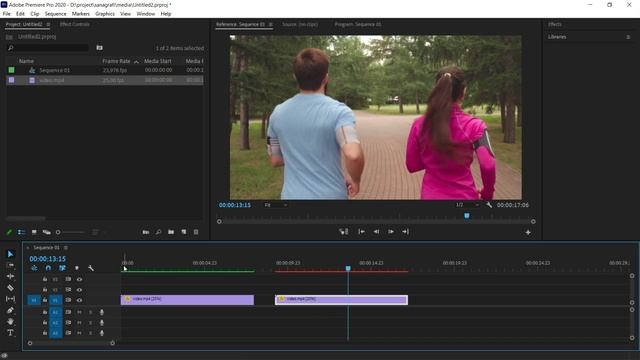This screenshot has width=640, height=360.
Task: Toggle A2 track targeting button
Action: click(56, 323)
